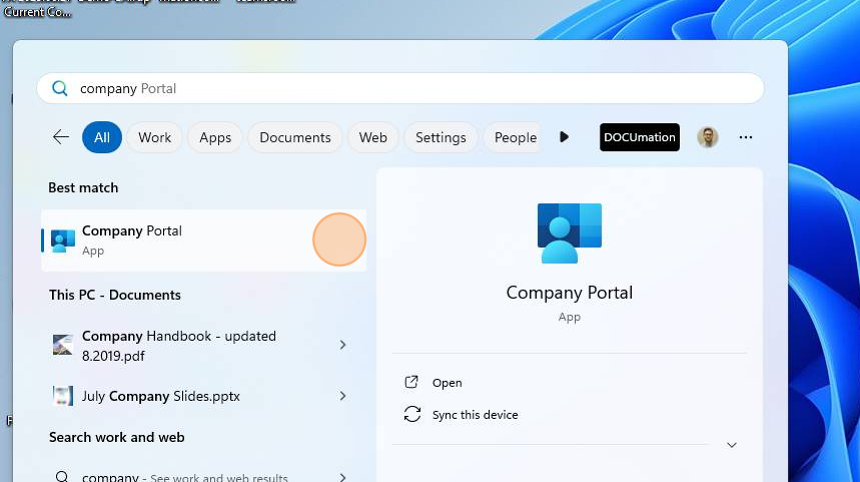The width and height of the screenshot is (860, 482).
Task: Click the web search magnifier icon beside 'company'
Action: coord(62,477)
